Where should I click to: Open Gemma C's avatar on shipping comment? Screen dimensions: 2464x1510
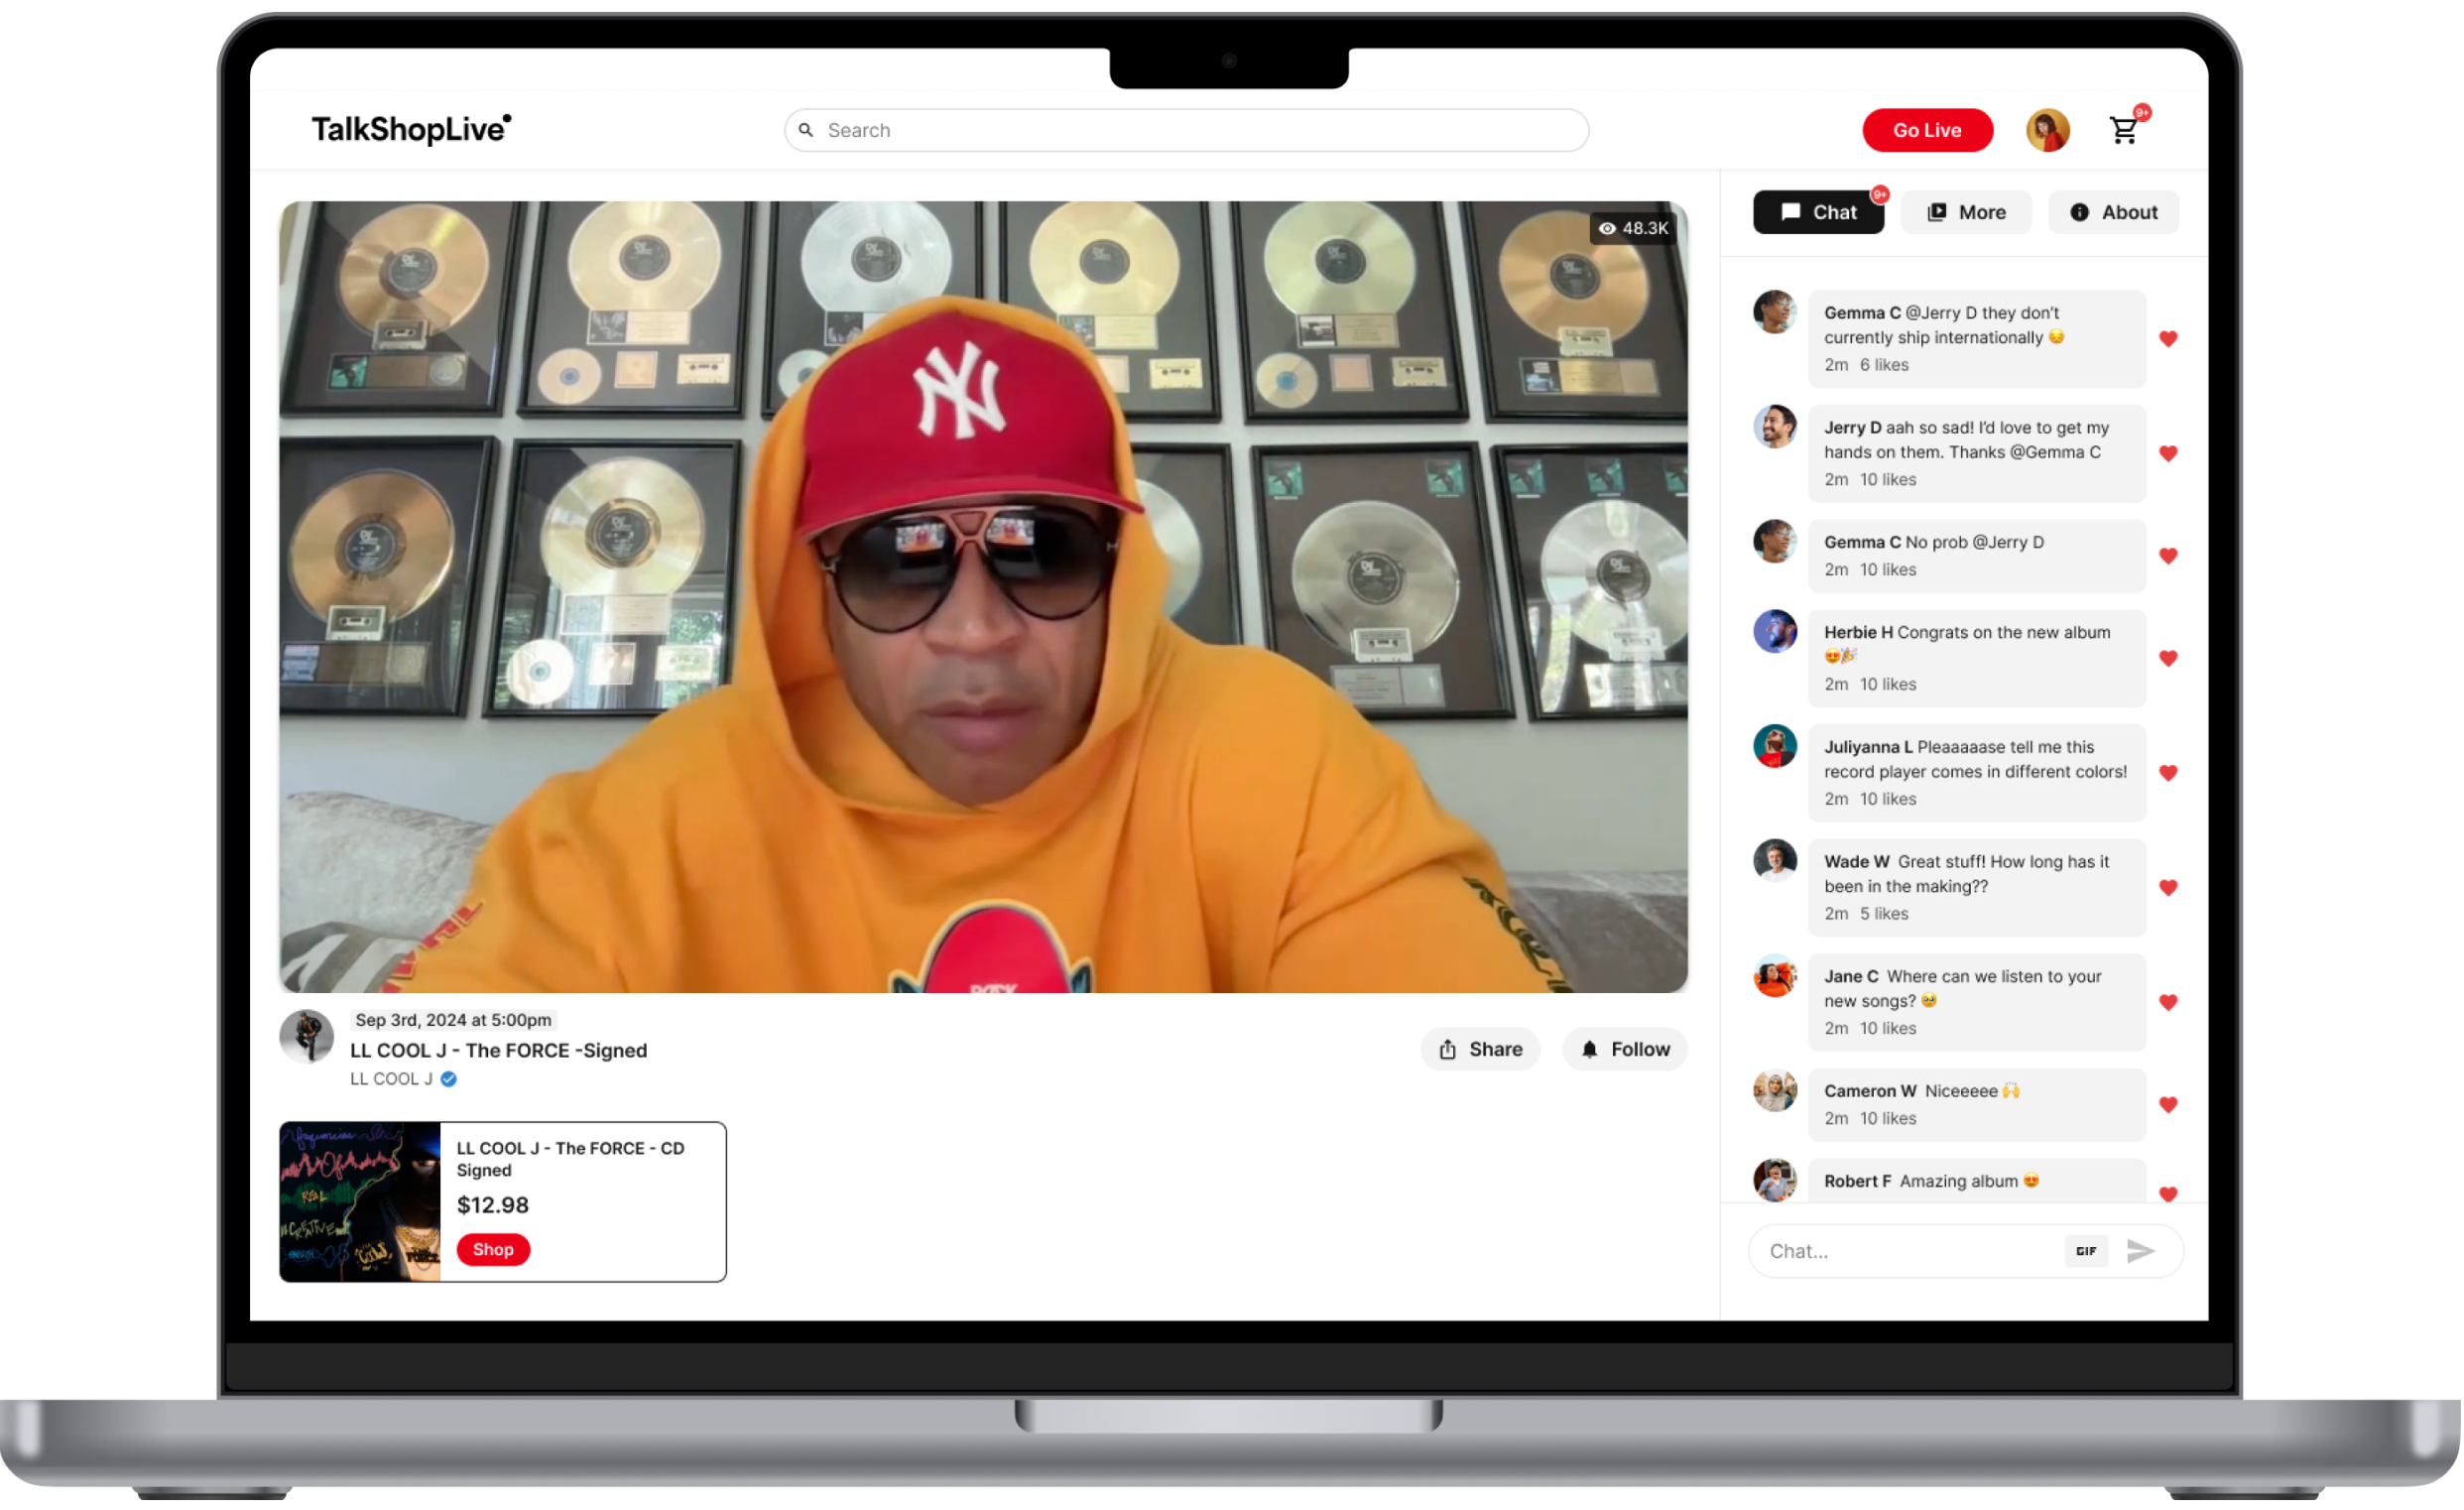coord(1776,312)
